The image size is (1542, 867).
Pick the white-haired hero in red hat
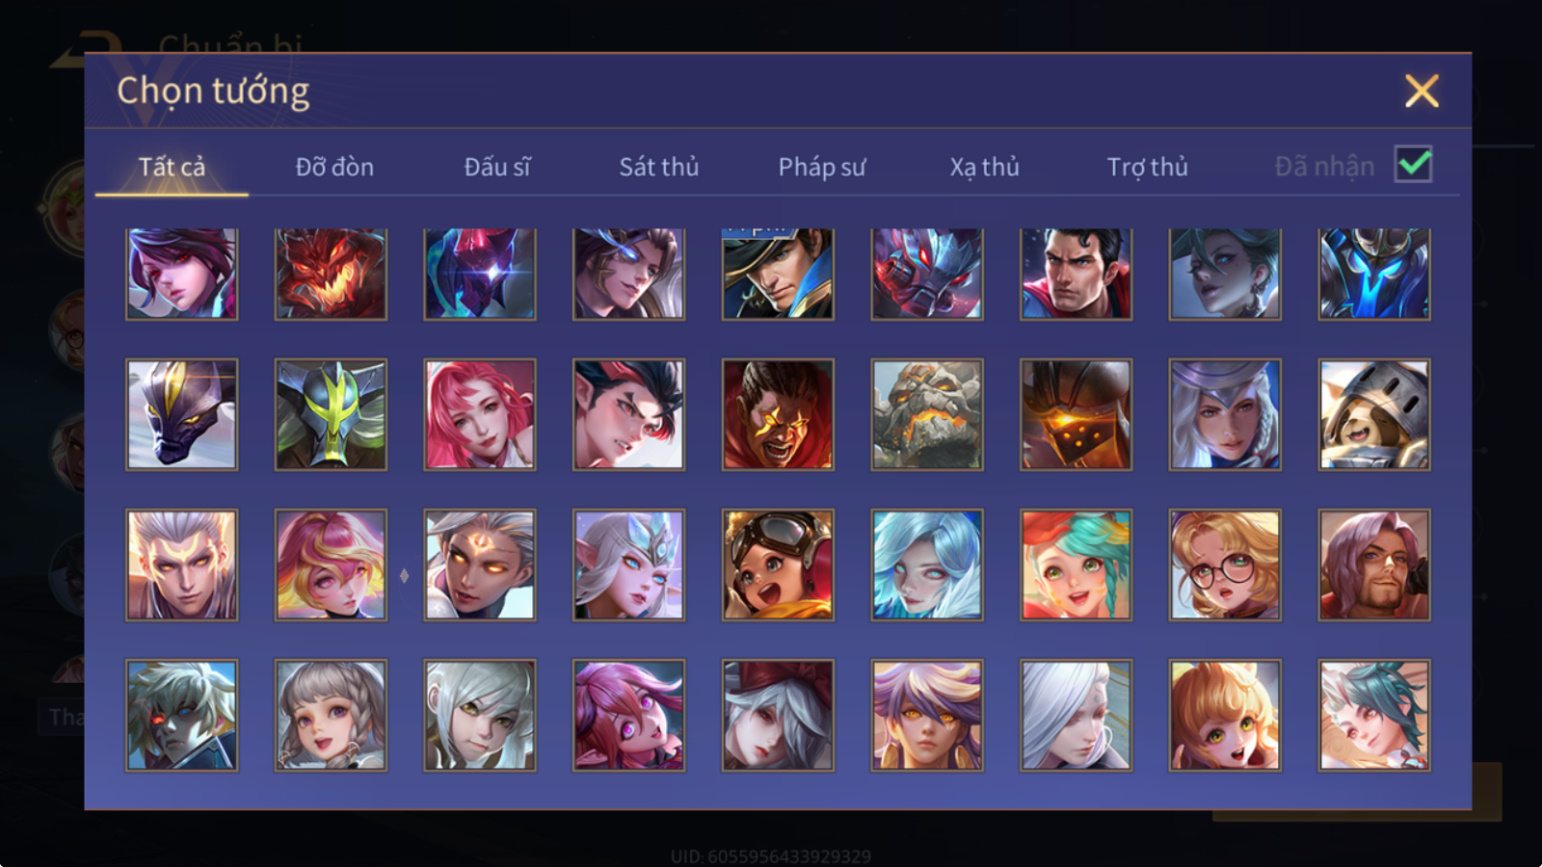(777, 715)
